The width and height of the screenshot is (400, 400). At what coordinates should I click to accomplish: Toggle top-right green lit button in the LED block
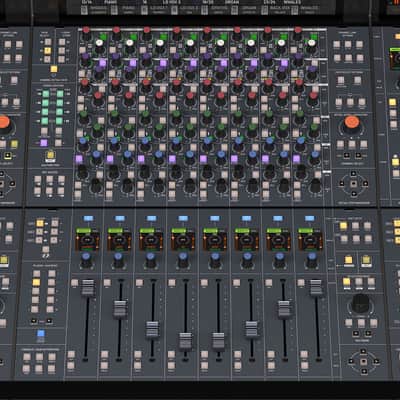pyautogui.click(x=60, y=94)
